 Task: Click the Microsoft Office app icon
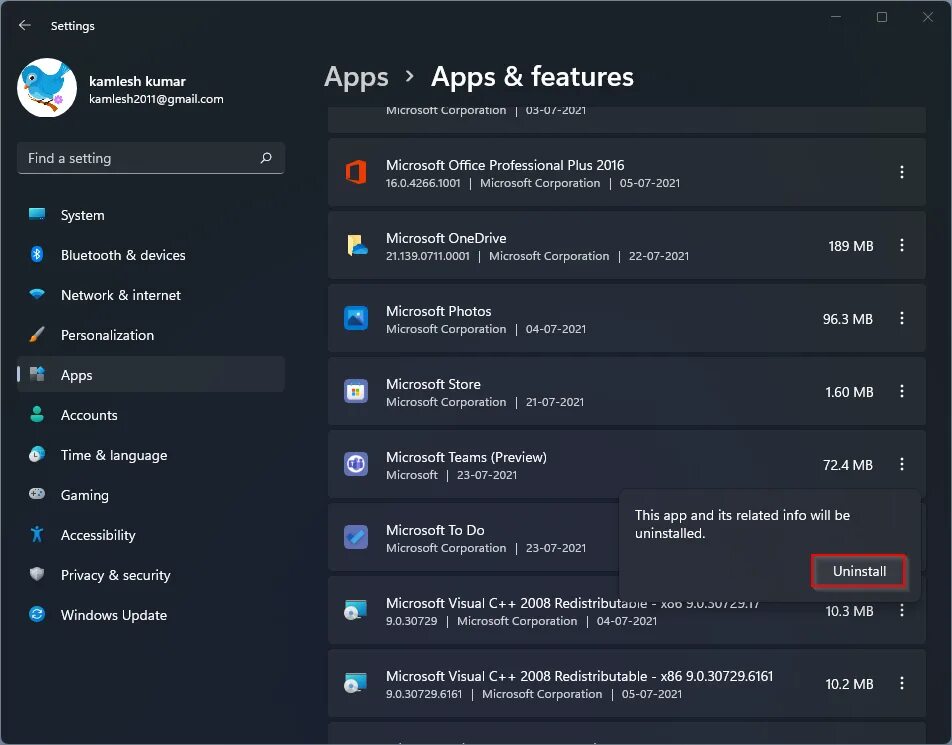point(356,172)
